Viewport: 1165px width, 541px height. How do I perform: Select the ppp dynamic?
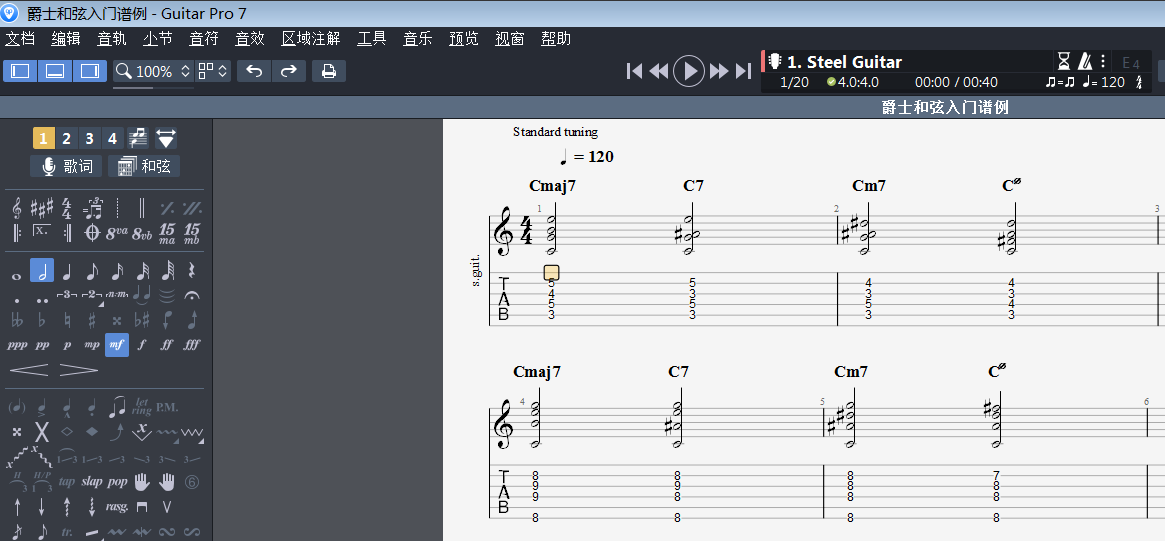16,345
